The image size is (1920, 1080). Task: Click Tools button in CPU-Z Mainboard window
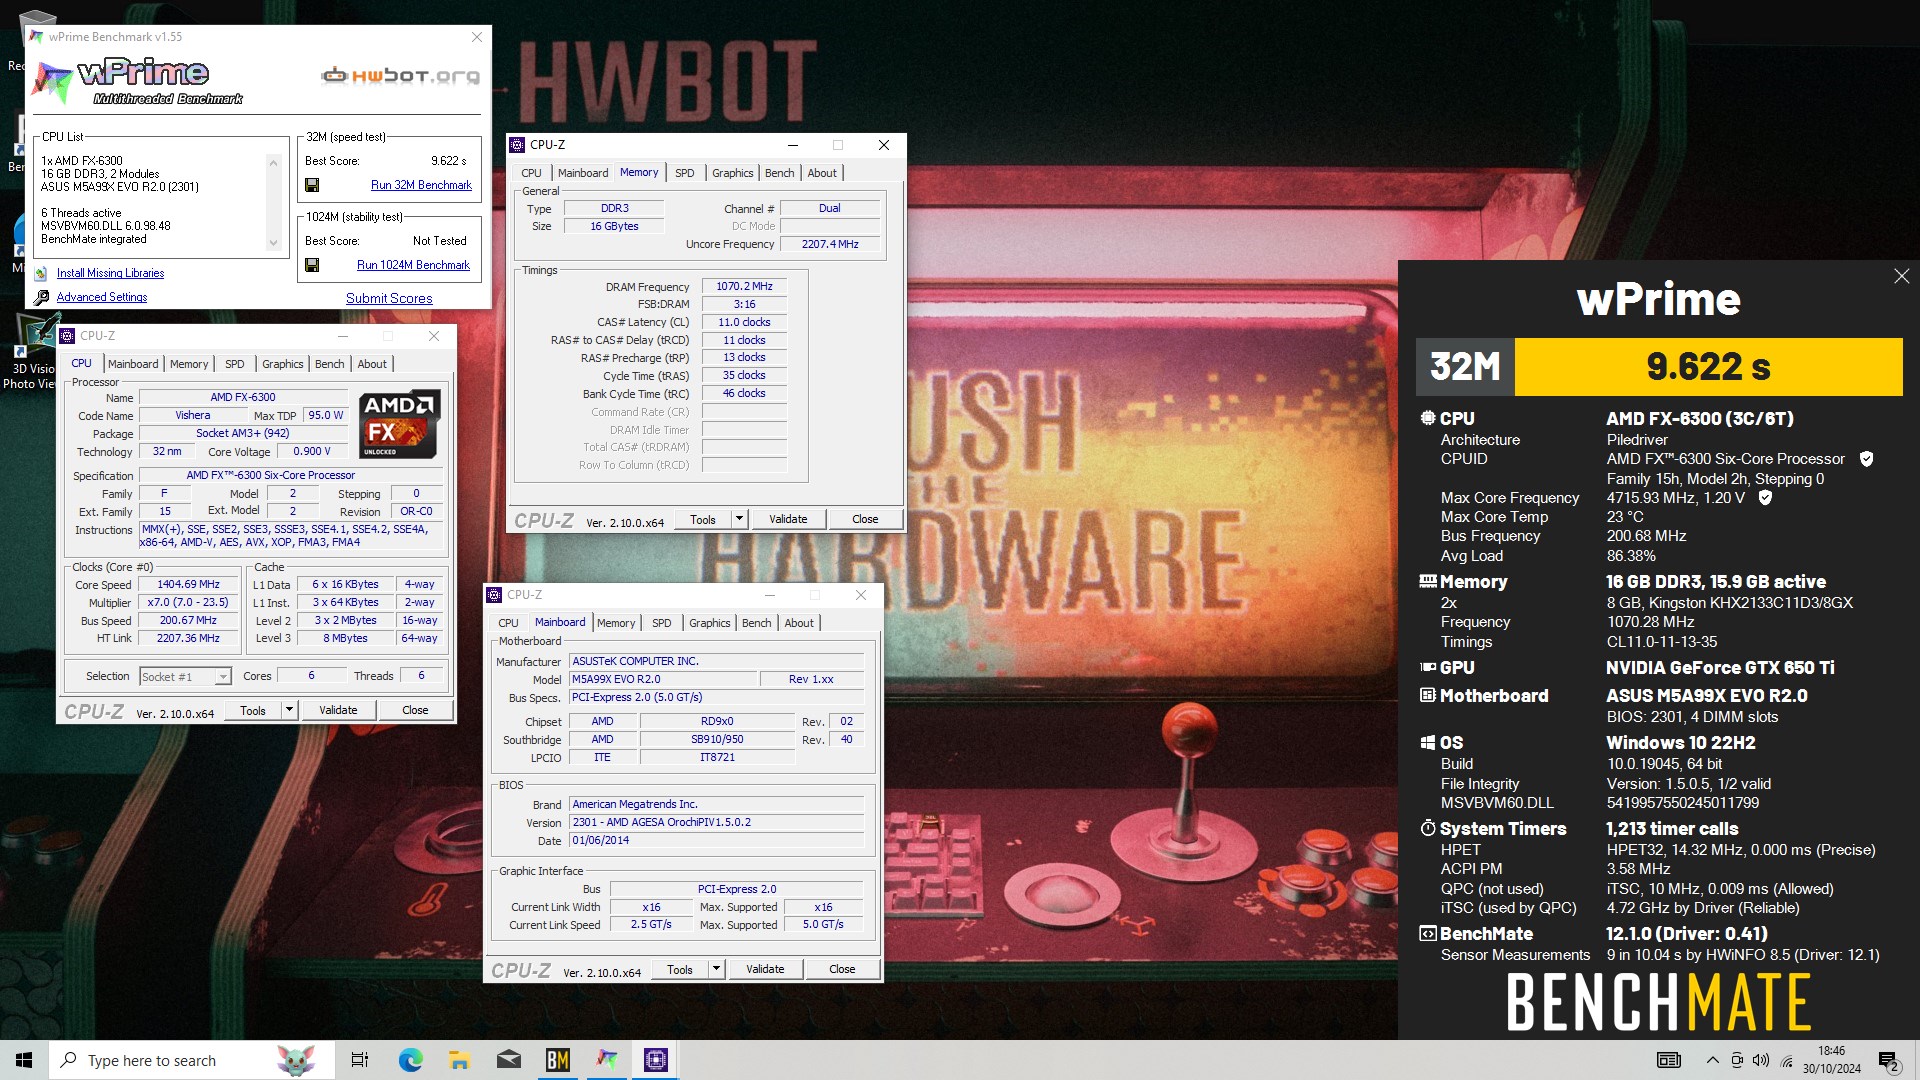click(x=680, y=969)
